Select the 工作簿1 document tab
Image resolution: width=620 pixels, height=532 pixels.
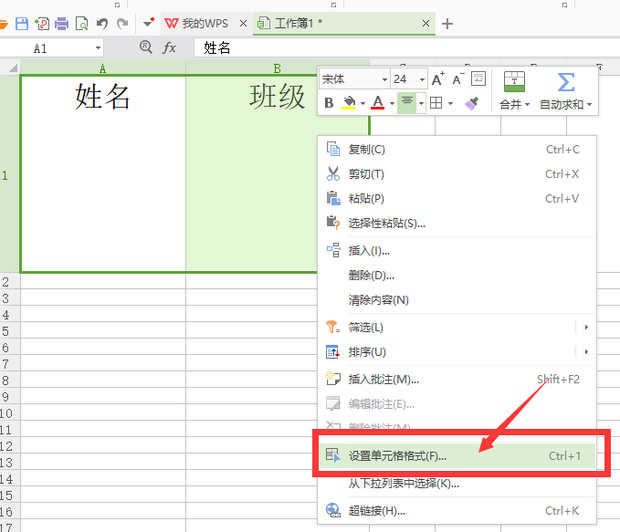(291, 24)
